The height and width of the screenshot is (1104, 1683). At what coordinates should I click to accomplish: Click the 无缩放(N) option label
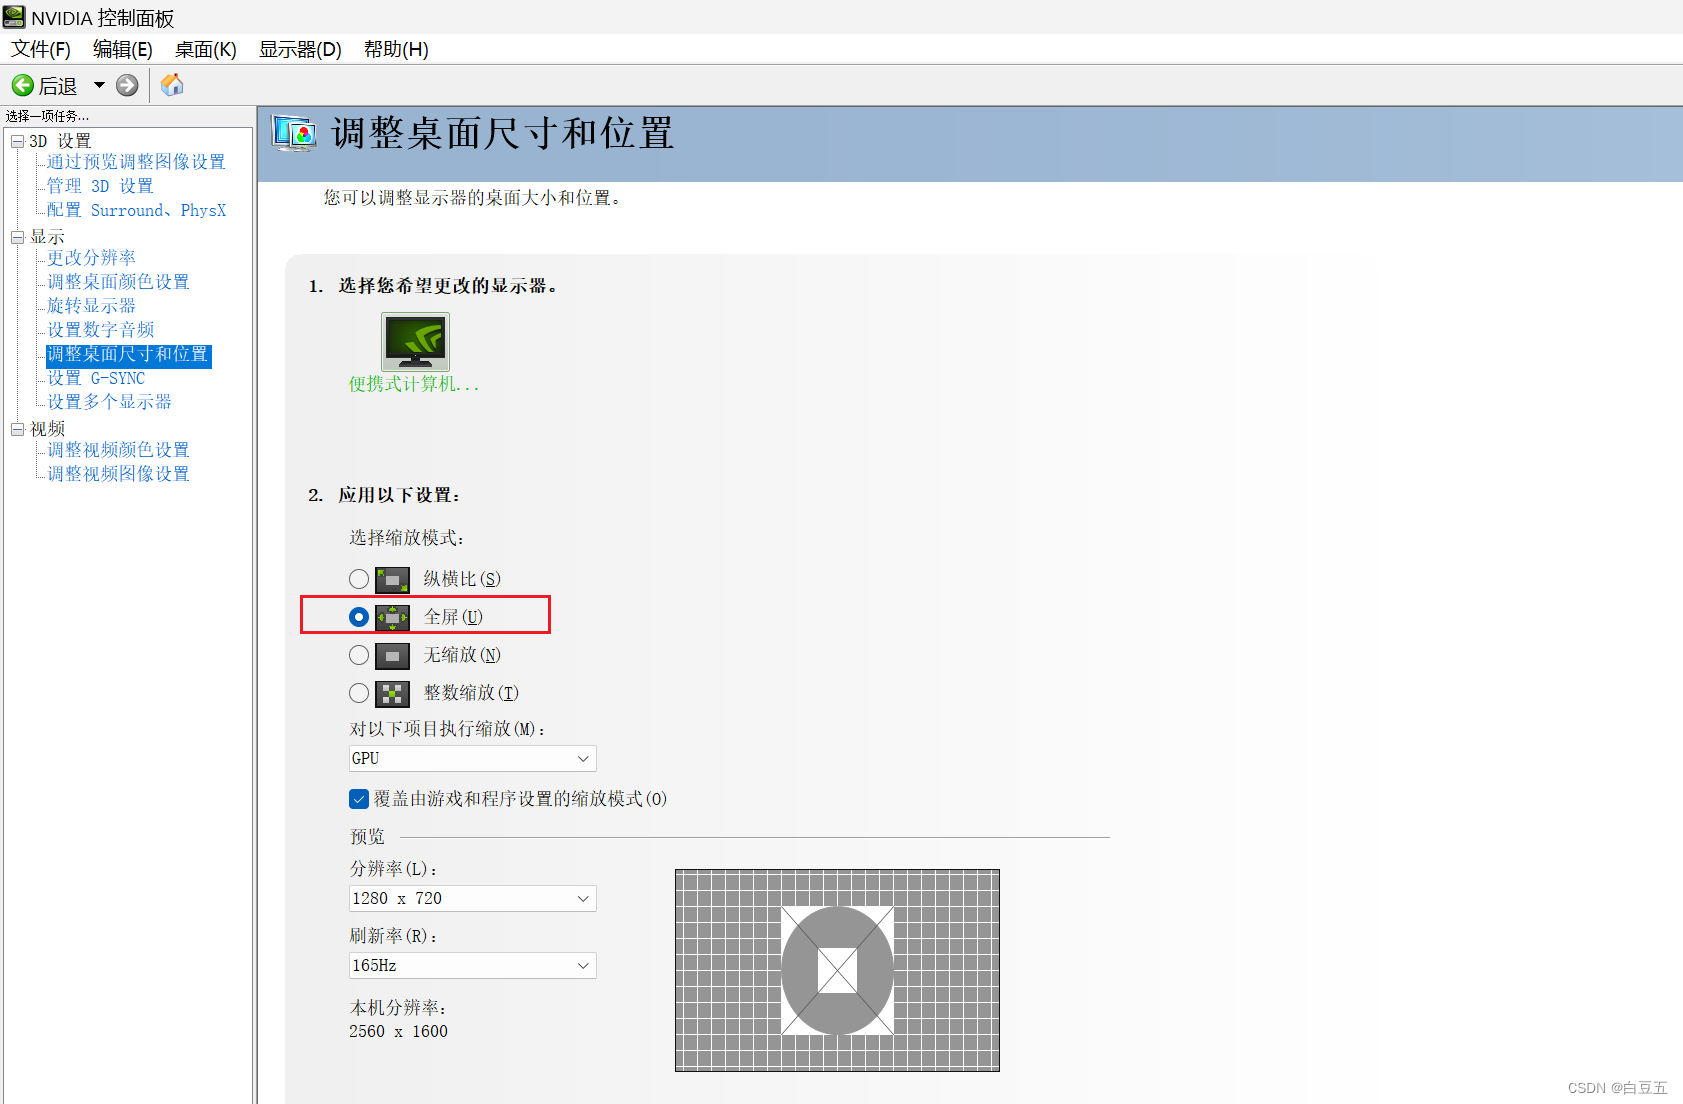[x=462, y=655]
